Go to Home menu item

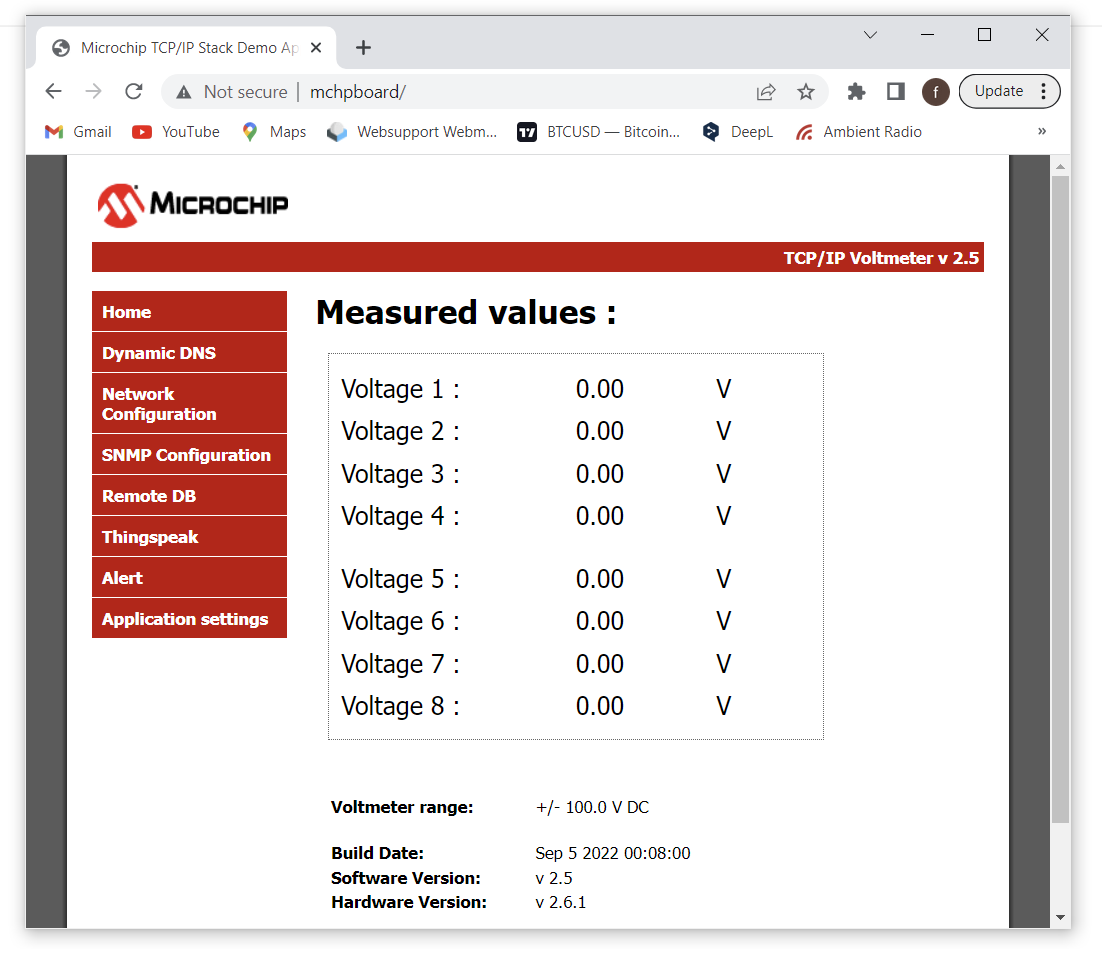[189, 311]
